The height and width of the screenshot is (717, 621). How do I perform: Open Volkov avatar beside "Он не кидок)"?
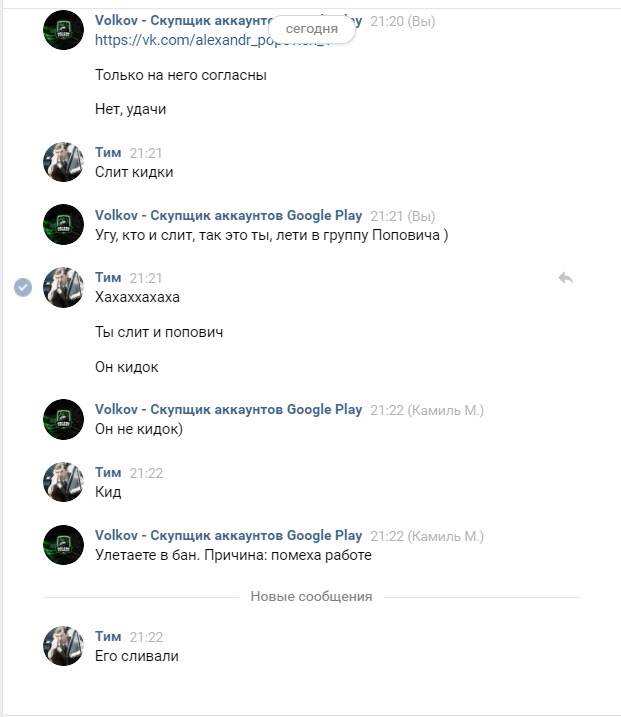tap(63, 419)
